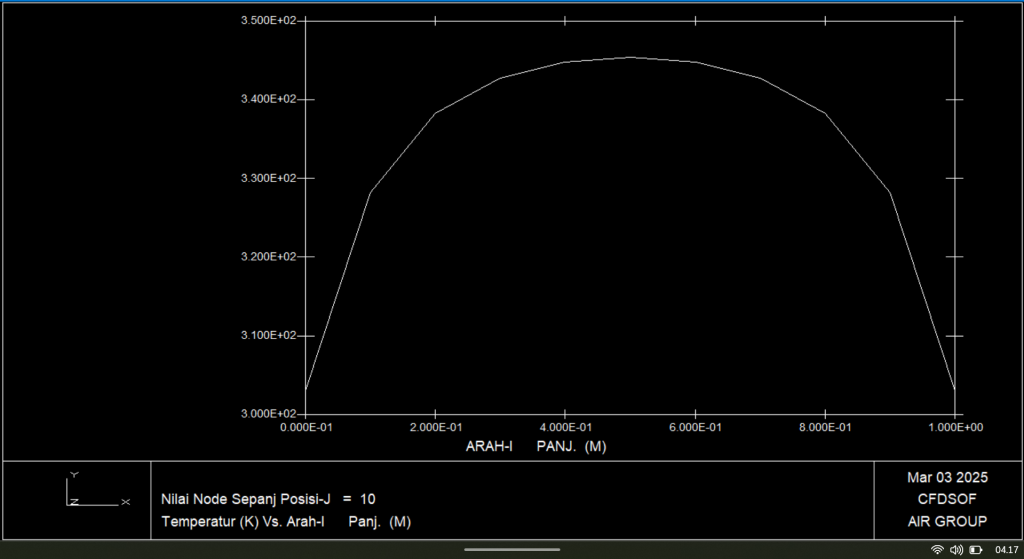Viewport: 1024px width, 559px height.
Task: Click the 3.500E+02 y-axis label
Action: click(269, 21)
